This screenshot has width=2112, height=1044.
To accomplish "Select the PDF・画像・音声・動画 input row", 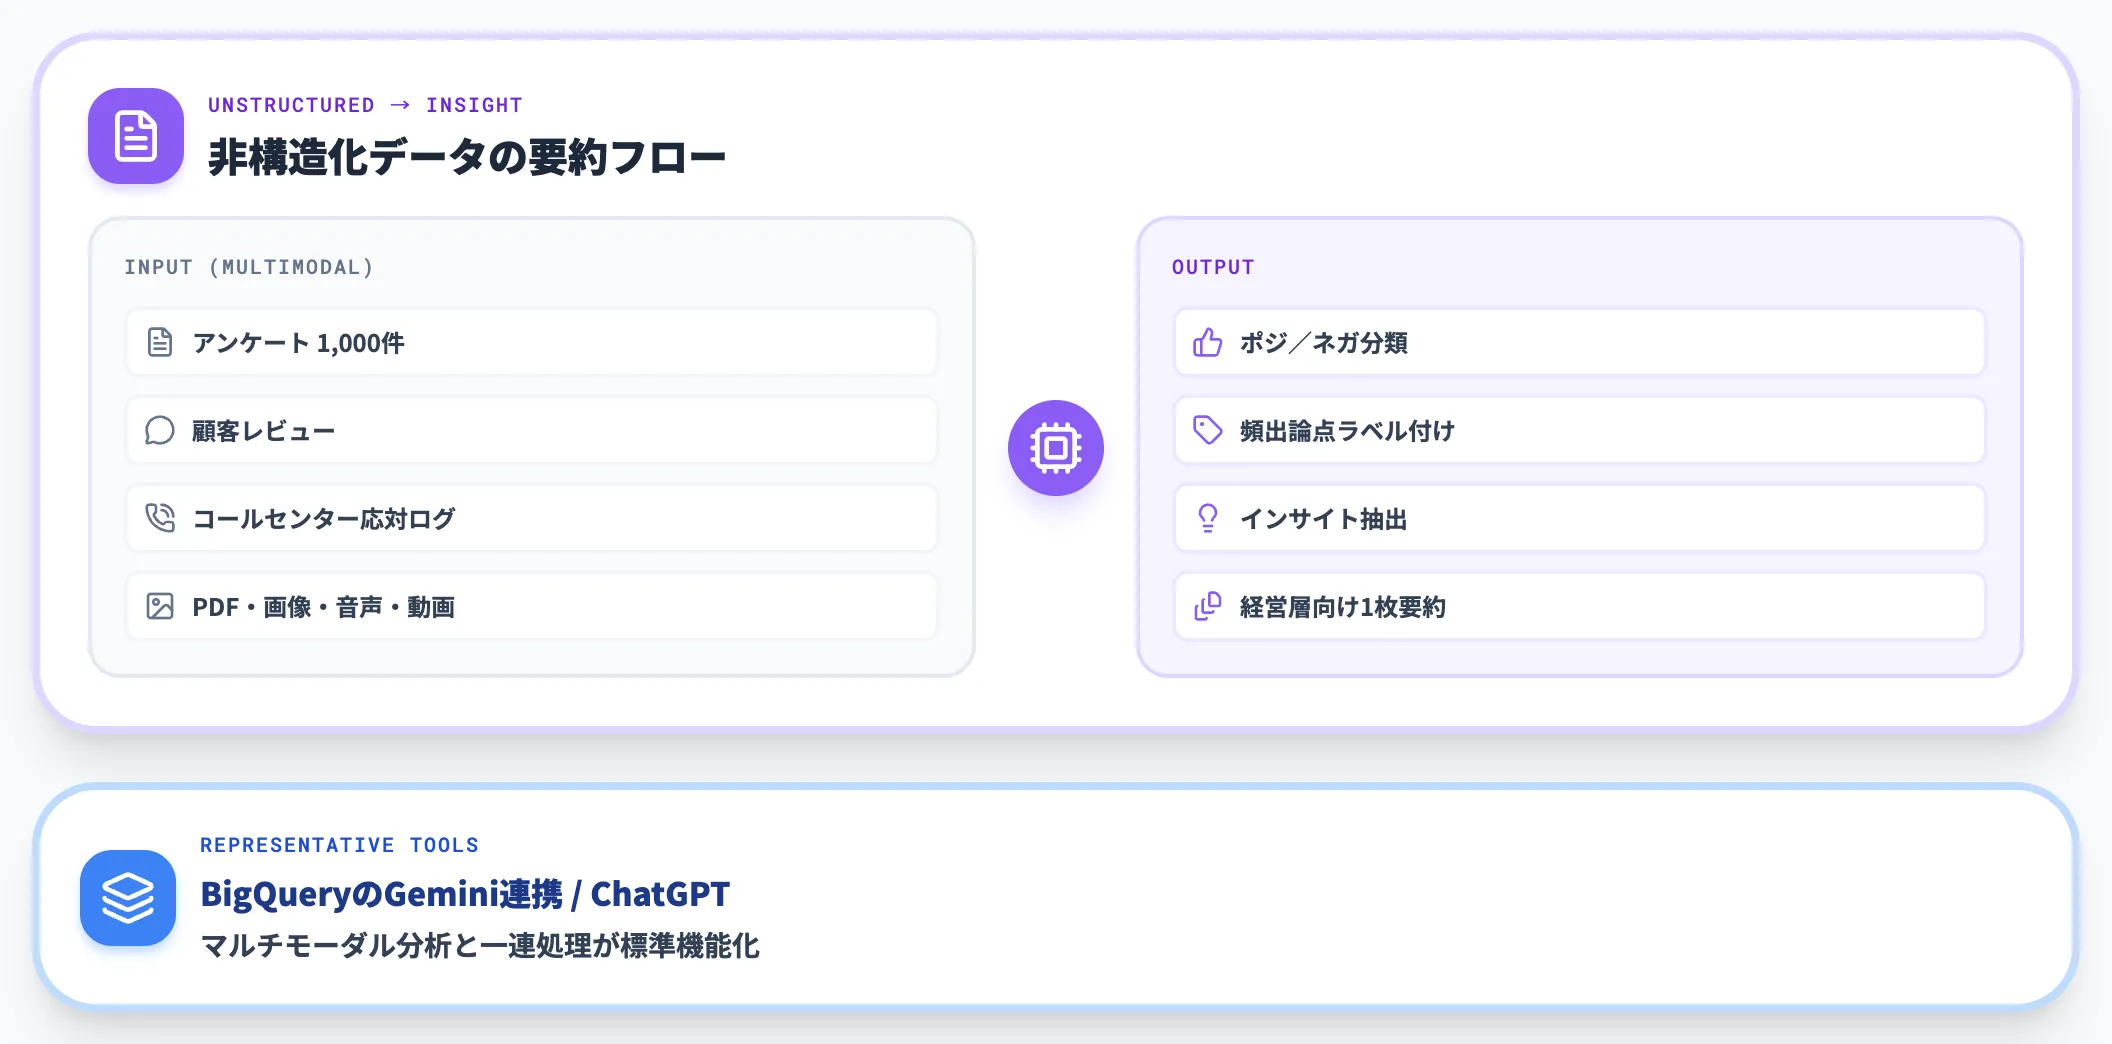I will 532,606.
